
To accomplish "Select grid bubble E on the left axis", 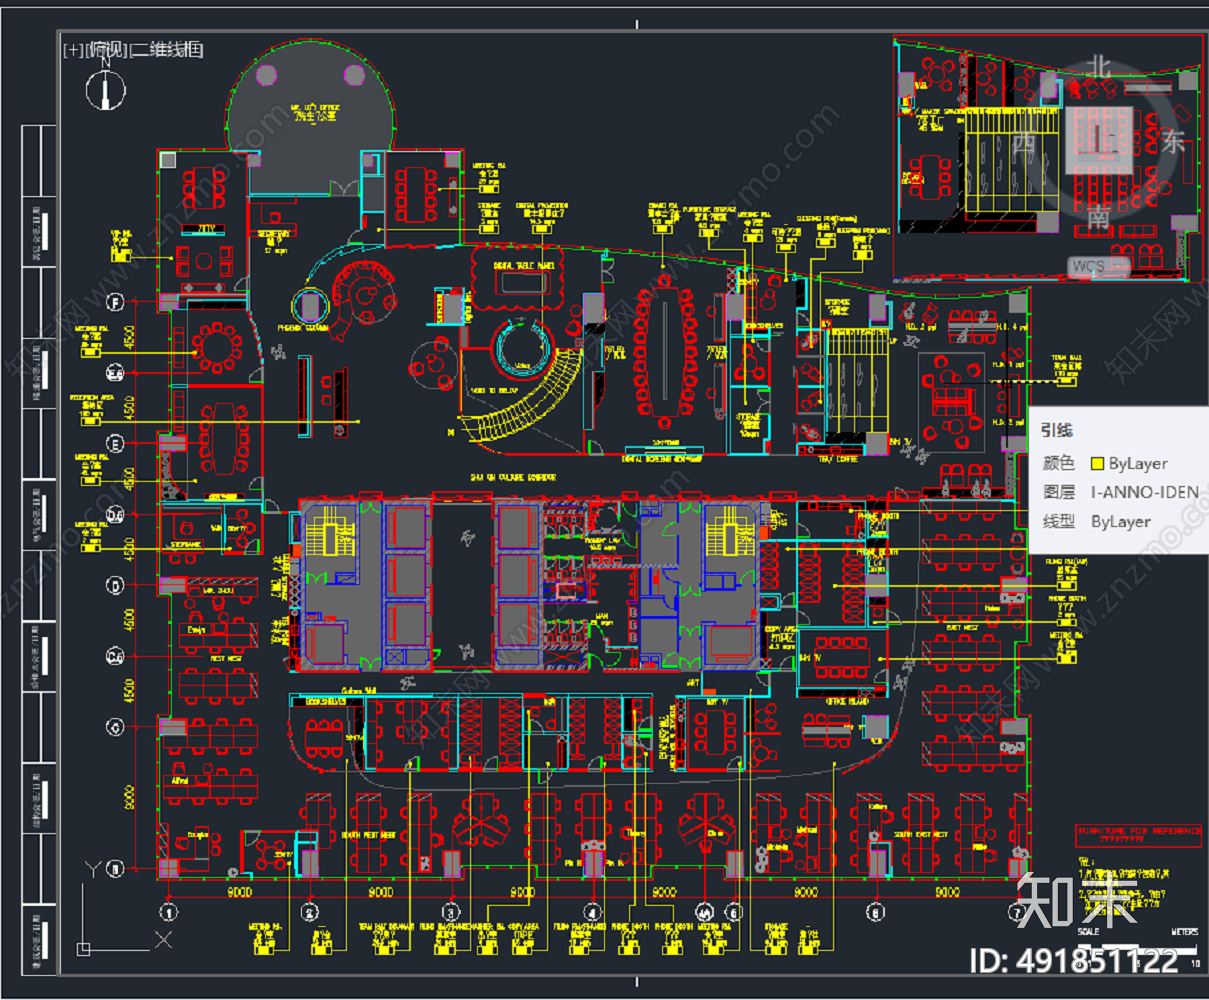I will tap(116, 443).
